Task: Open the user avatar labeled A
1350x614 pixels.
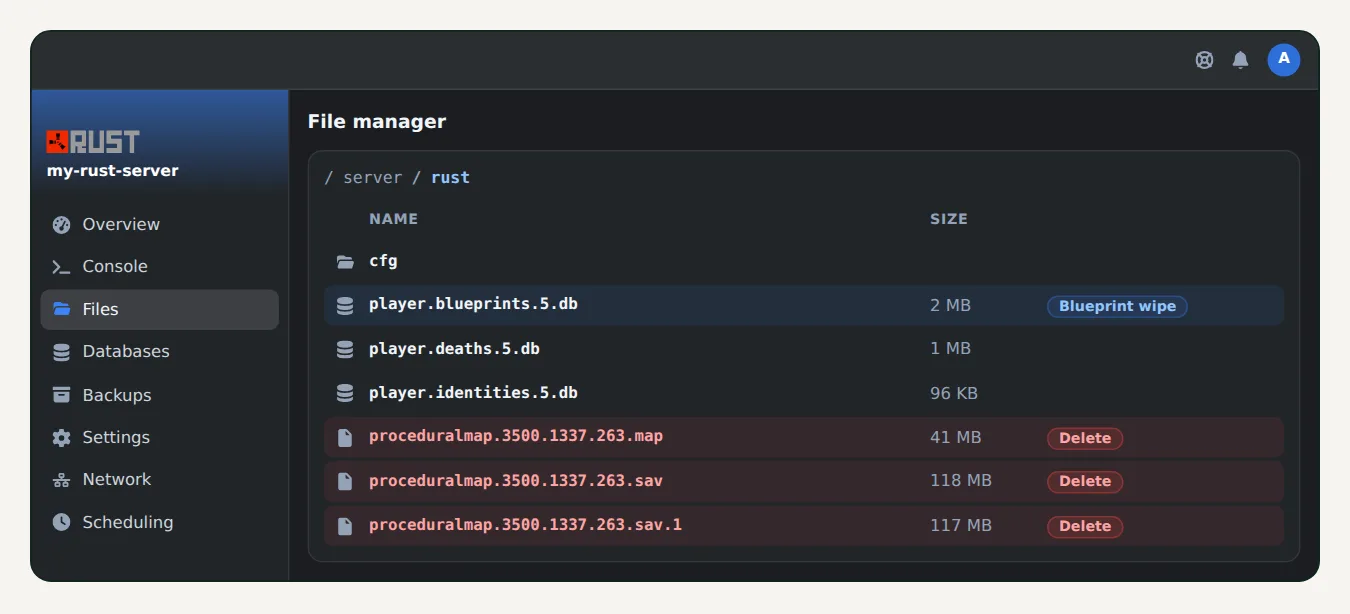Action: tap(1284, 60)
